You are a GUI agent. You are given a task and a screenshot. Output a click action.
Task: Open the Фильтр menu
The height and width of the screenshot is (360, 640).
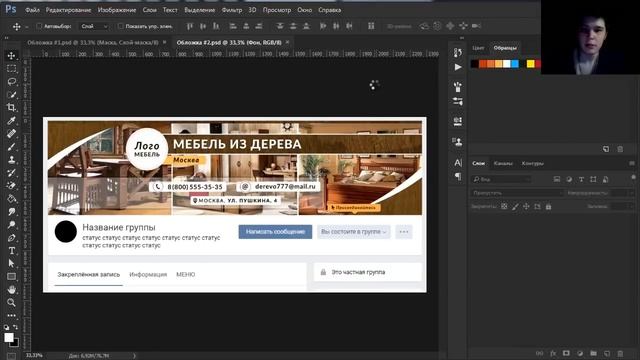click(232, 10)
